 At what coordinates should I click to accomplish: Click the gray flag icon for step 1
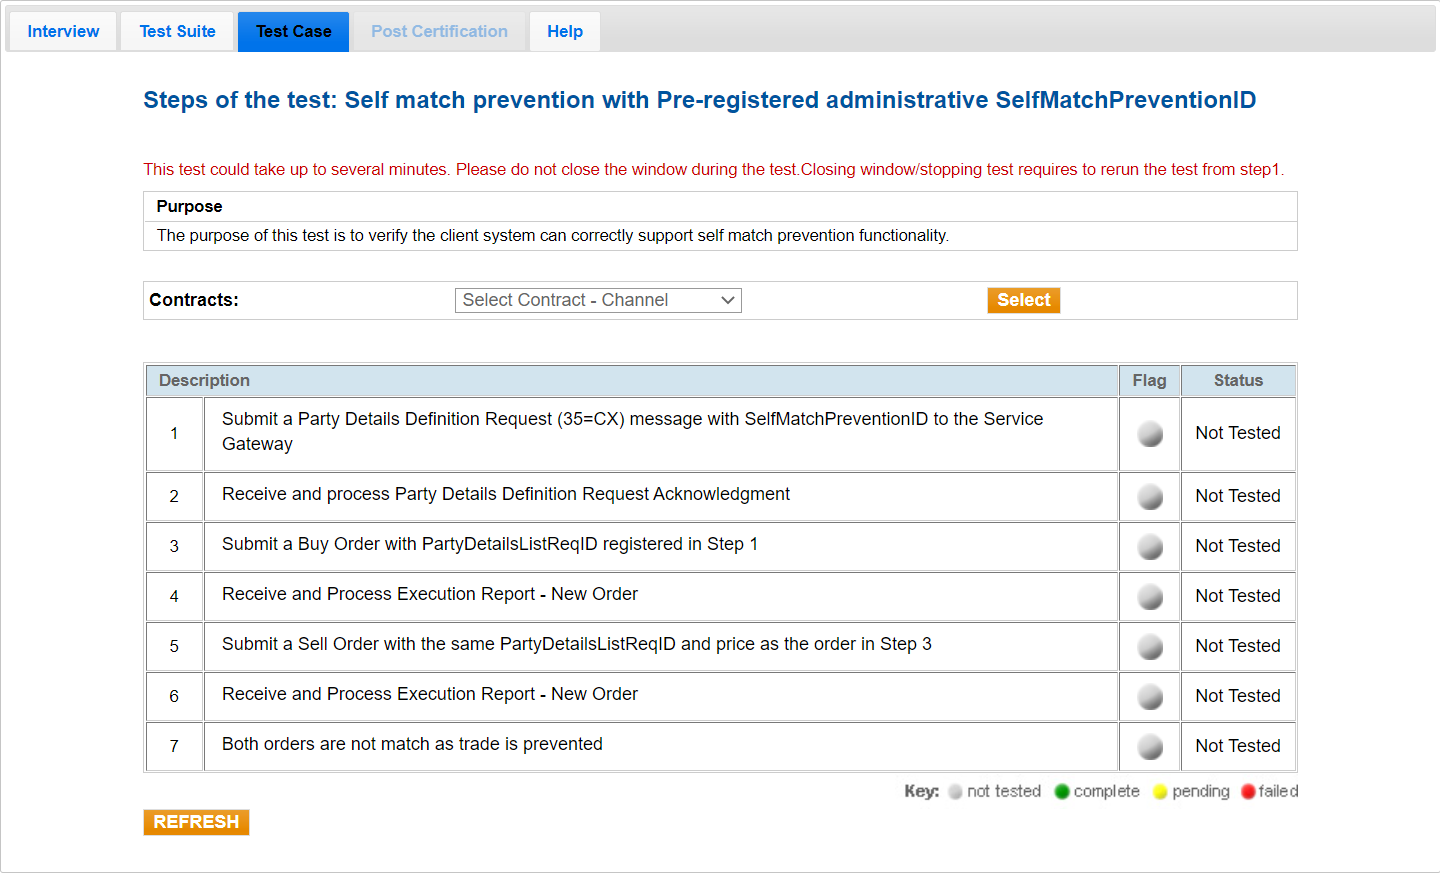point(1150,434)
